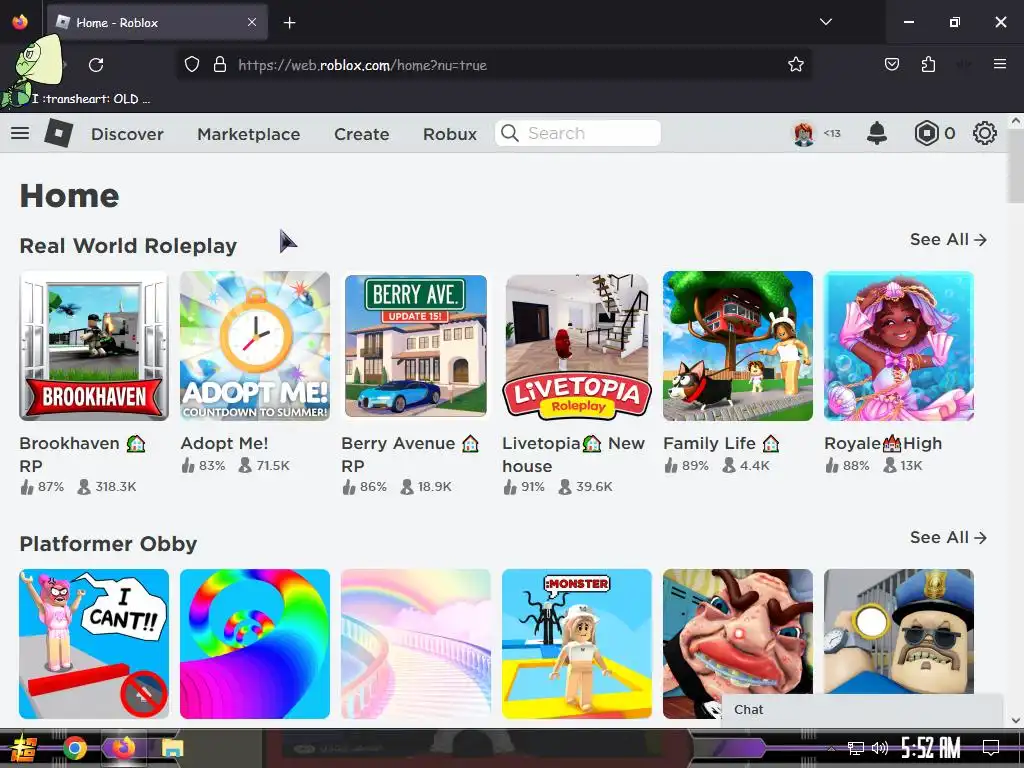Click the Adopt Me! clock thumbnail
The height and width of the screenshot is (768, 1024).
(255, 346)
